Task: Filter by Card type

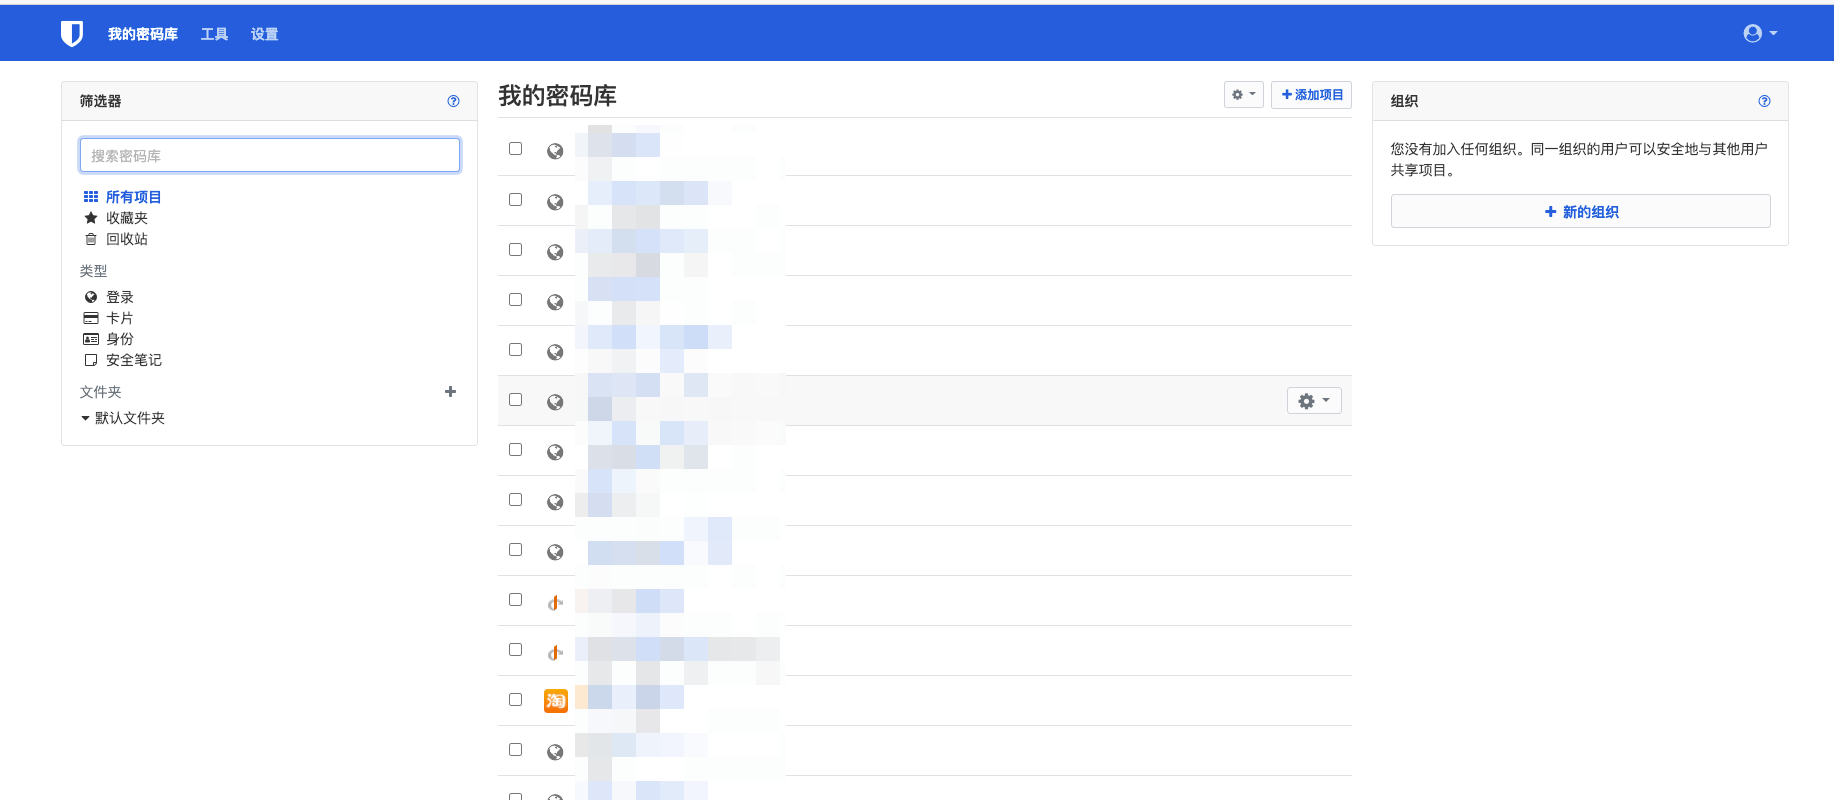Action: (109, 318)
